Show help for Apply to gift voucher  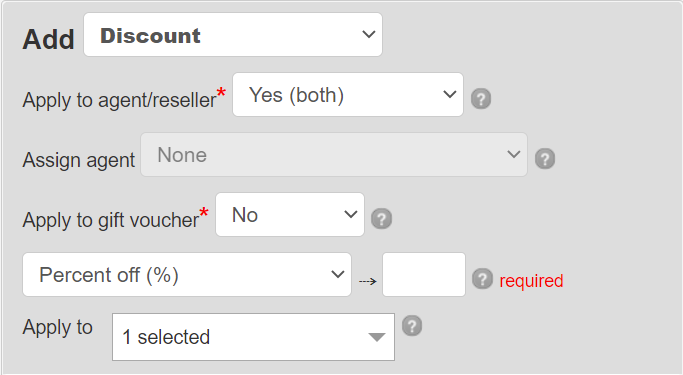(x=382, y=219)
